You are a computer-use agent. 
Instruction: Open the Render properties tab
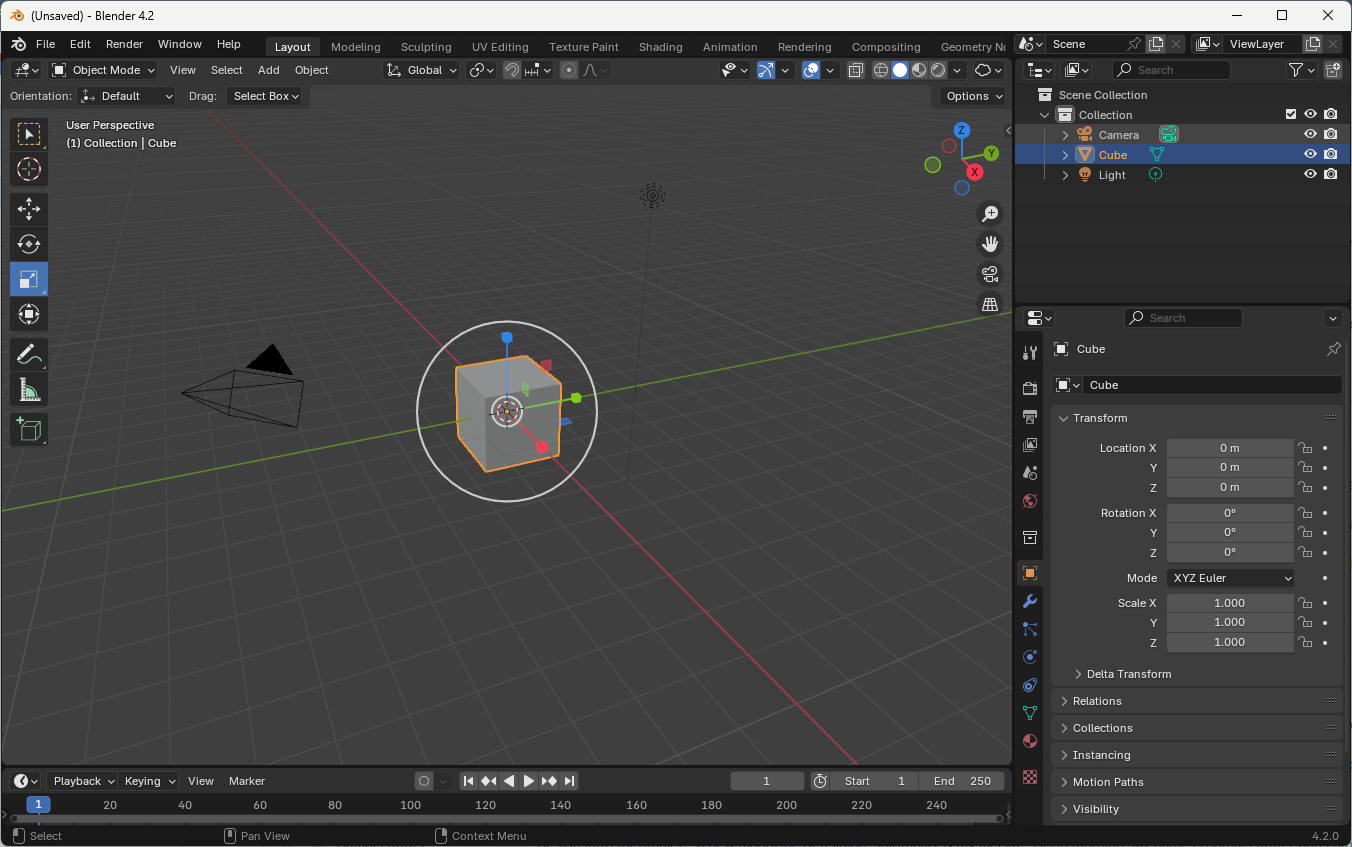[x=1030, y=388]
